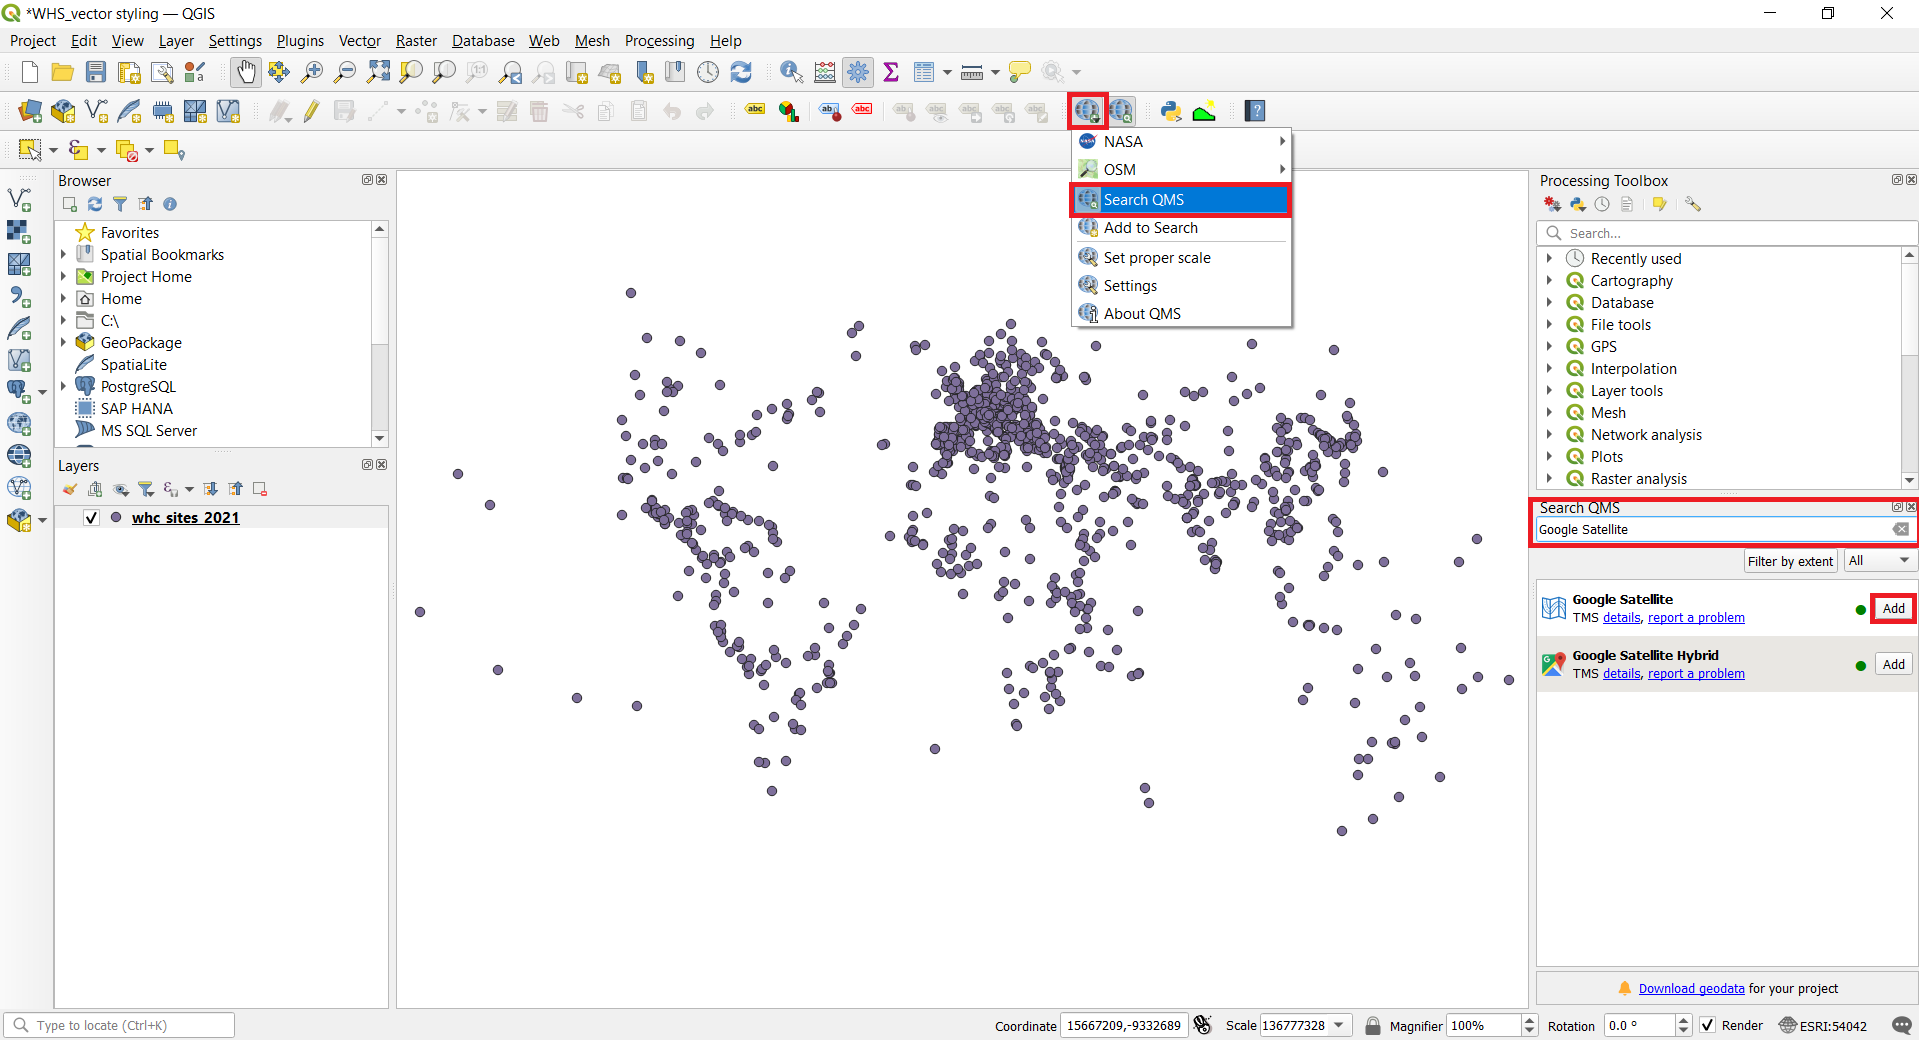The image size is (1919, 1040).
Task: Expand the Interpolation toolbox group
Action: coord(1549,369)
